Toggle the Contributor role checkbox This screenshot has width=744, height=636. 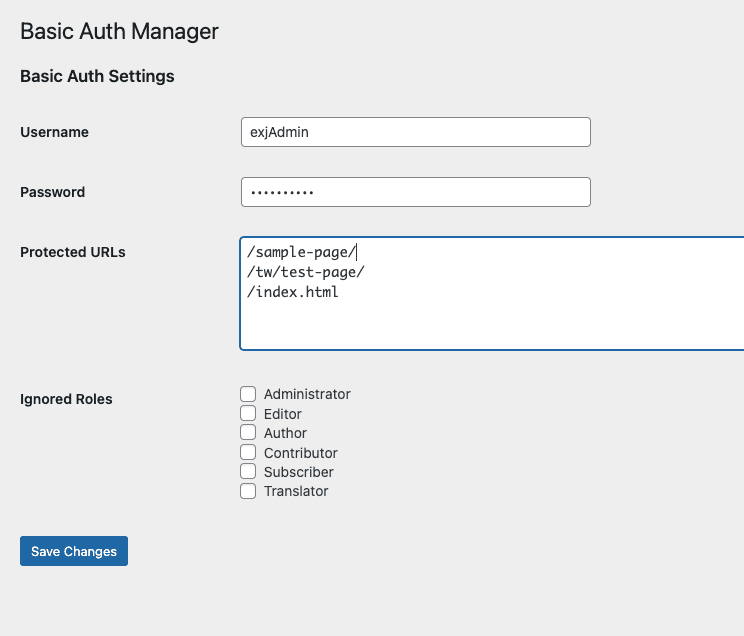point(248,452)
